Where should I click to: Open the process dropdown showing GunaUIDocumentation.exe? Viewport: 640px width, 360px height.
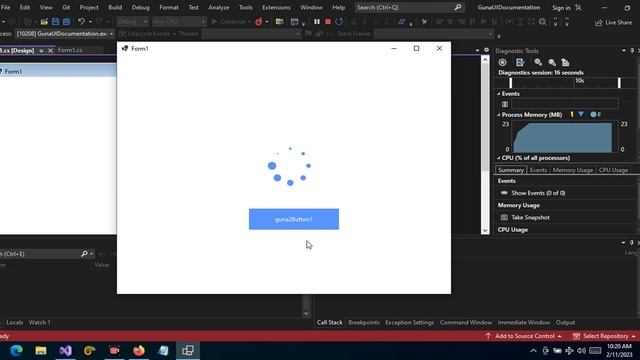[x=65, y=34]
